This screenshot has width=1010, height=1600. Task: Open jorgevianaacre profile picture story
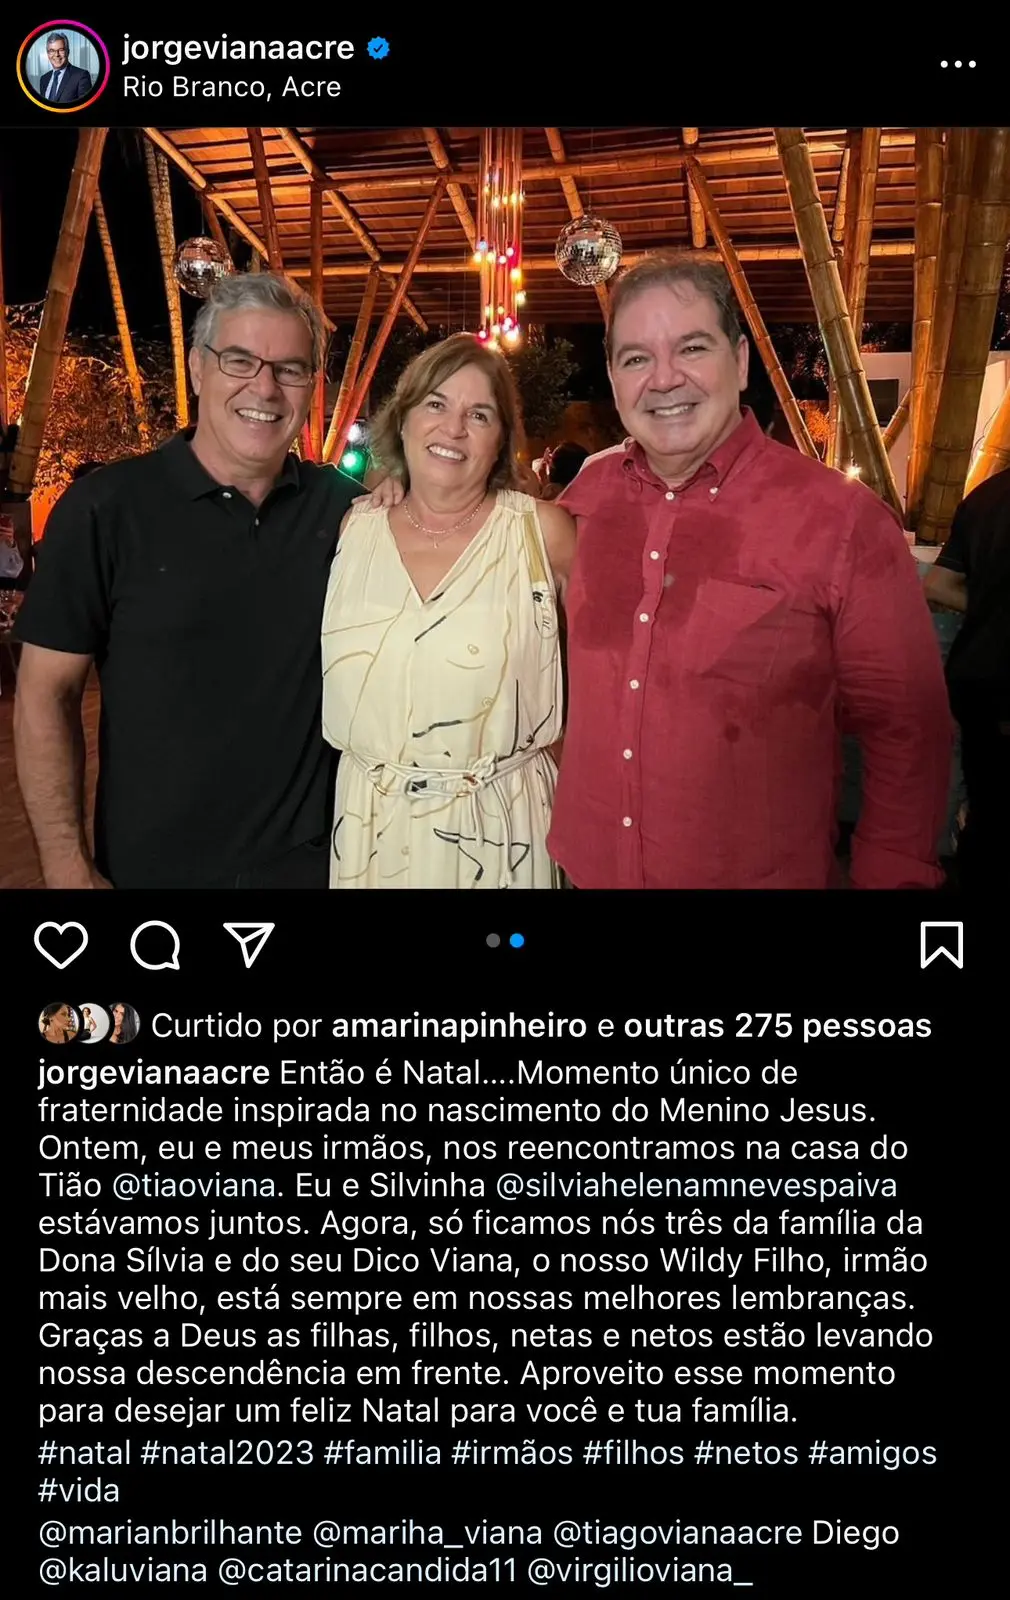pyautogui.click(x=62, y=66)
